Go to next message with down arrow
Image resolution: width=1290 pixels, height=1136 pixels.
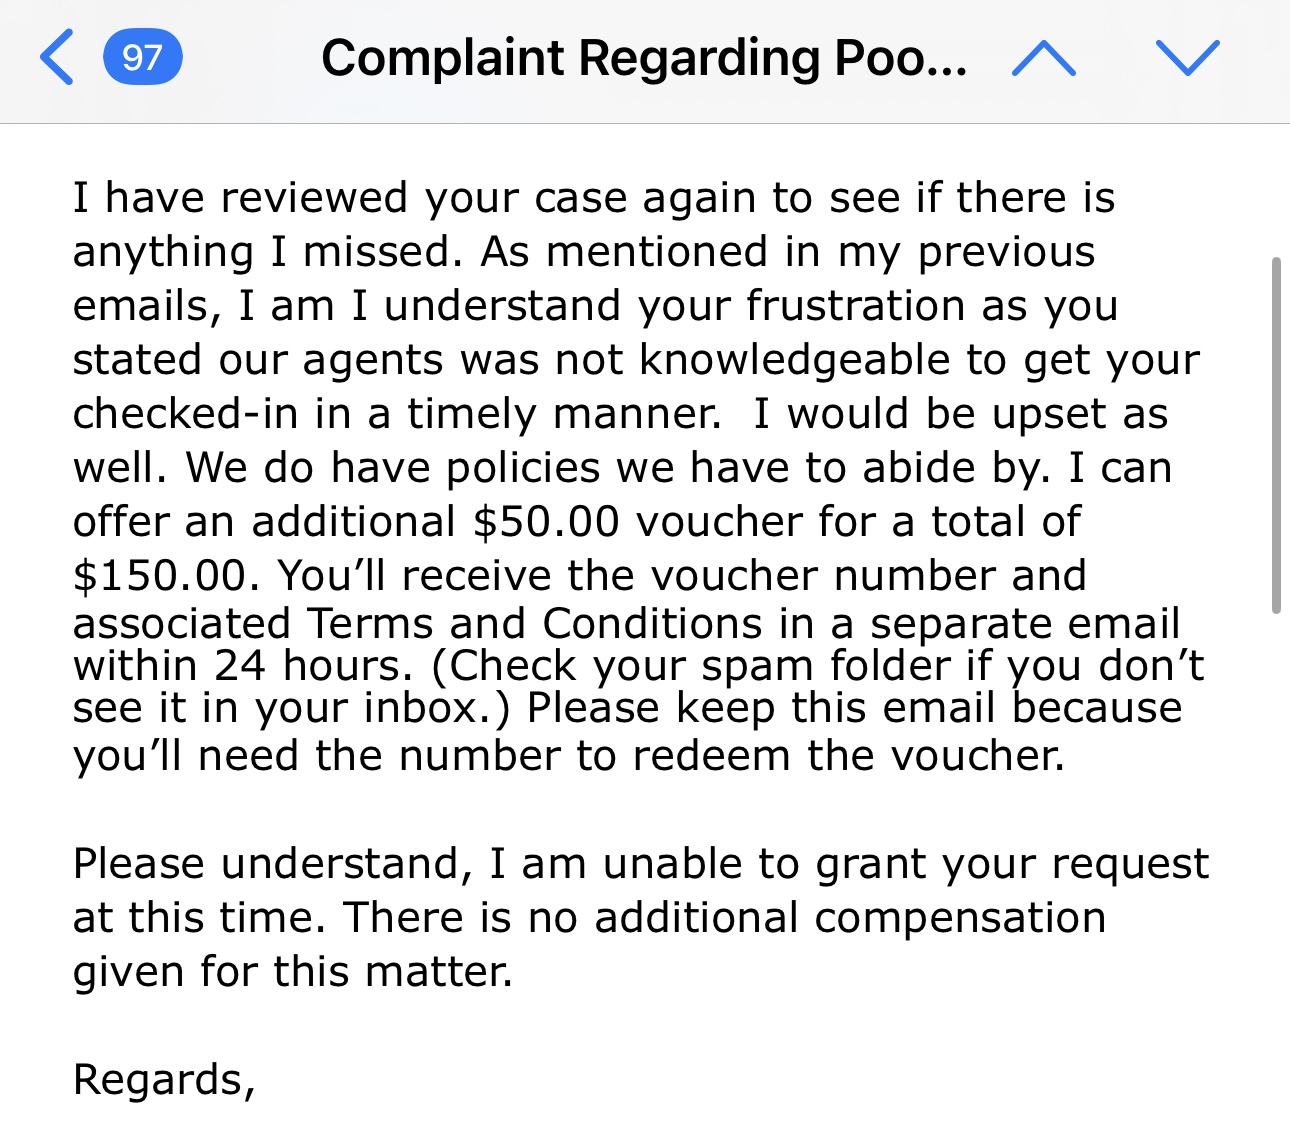[1187, 58]
